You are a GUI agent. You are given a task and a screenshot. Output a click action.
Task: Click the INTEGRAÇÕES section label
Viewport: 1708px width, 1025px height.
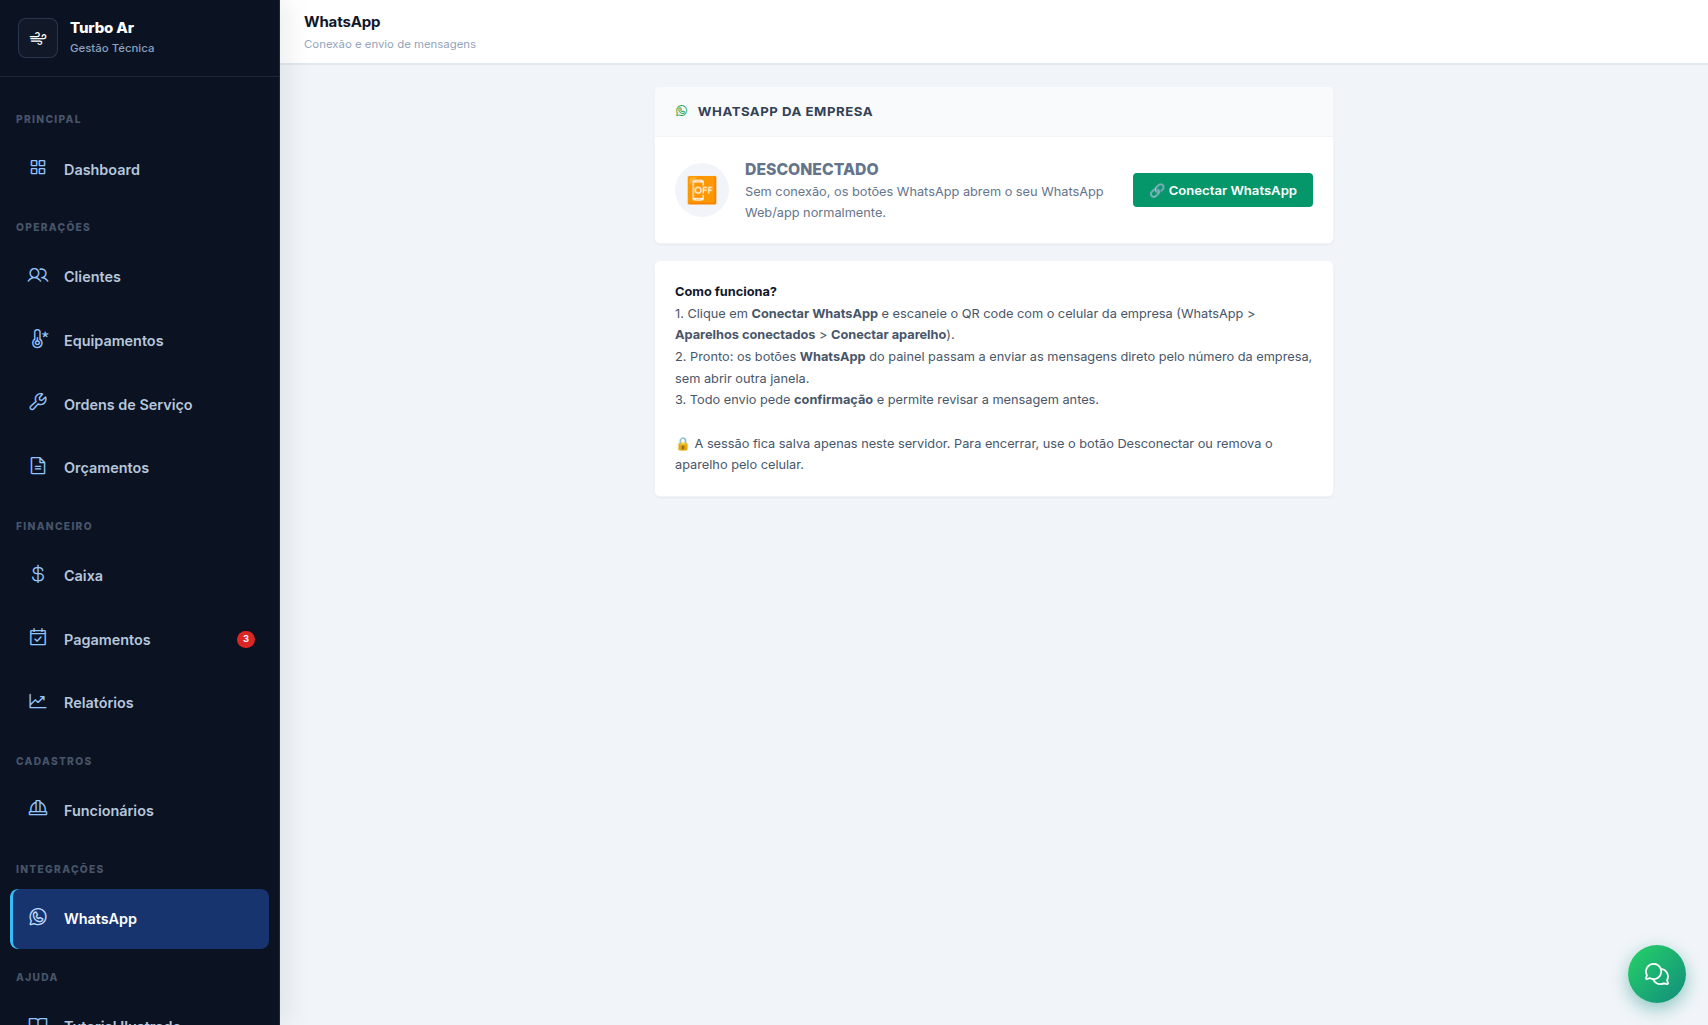pyautogui.click(x=60, y=869)
